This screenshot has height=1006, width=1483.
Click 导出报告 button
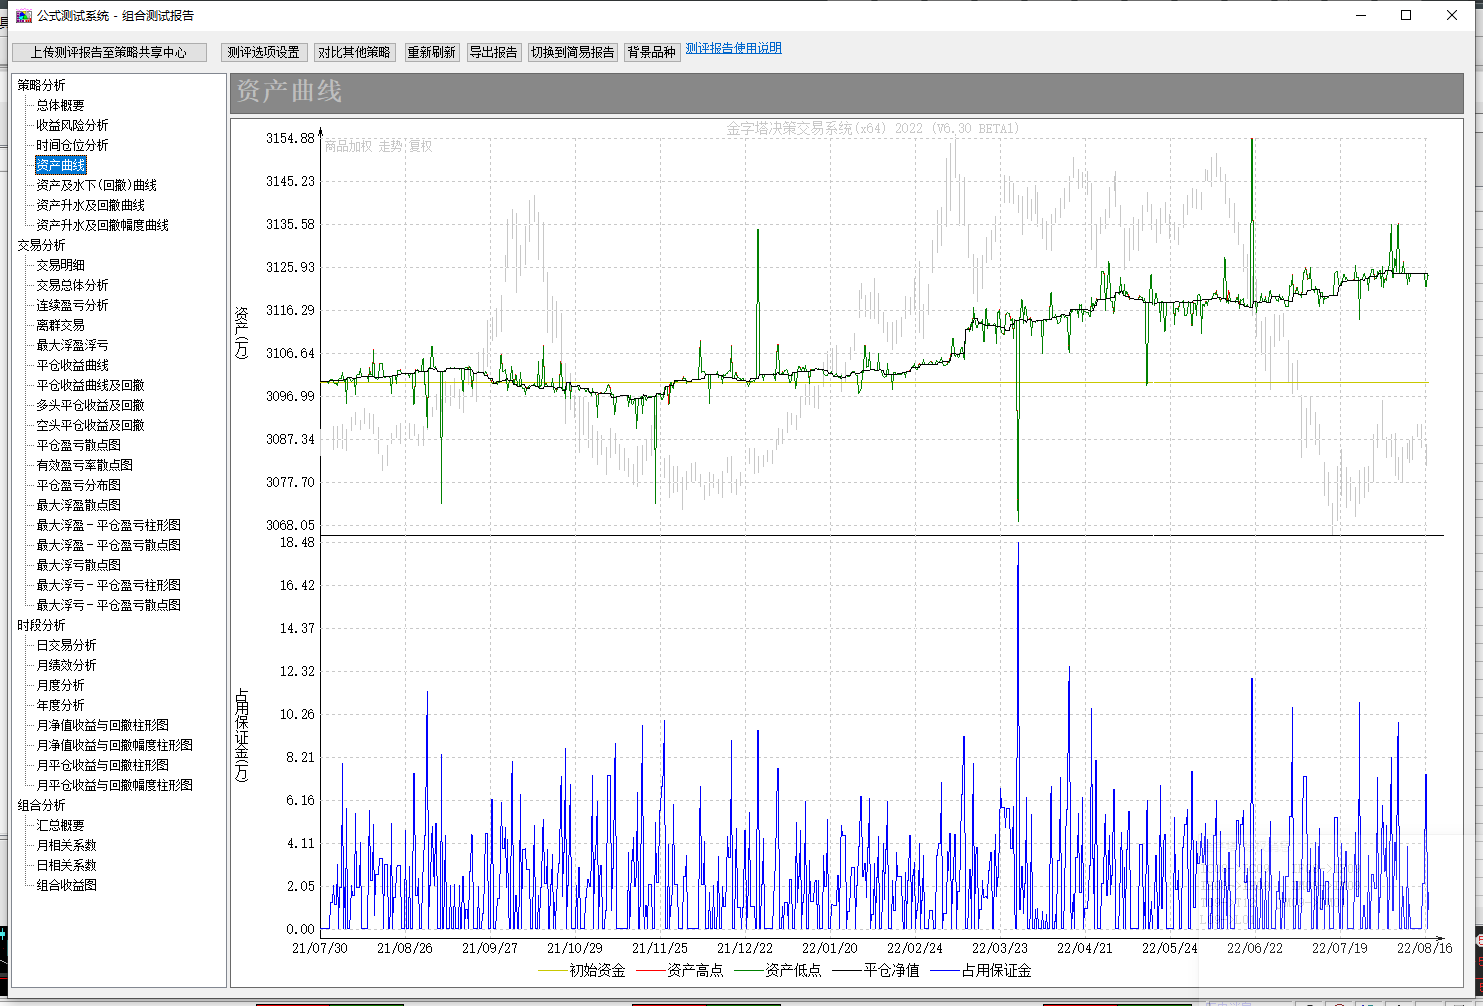coord(494,52)
